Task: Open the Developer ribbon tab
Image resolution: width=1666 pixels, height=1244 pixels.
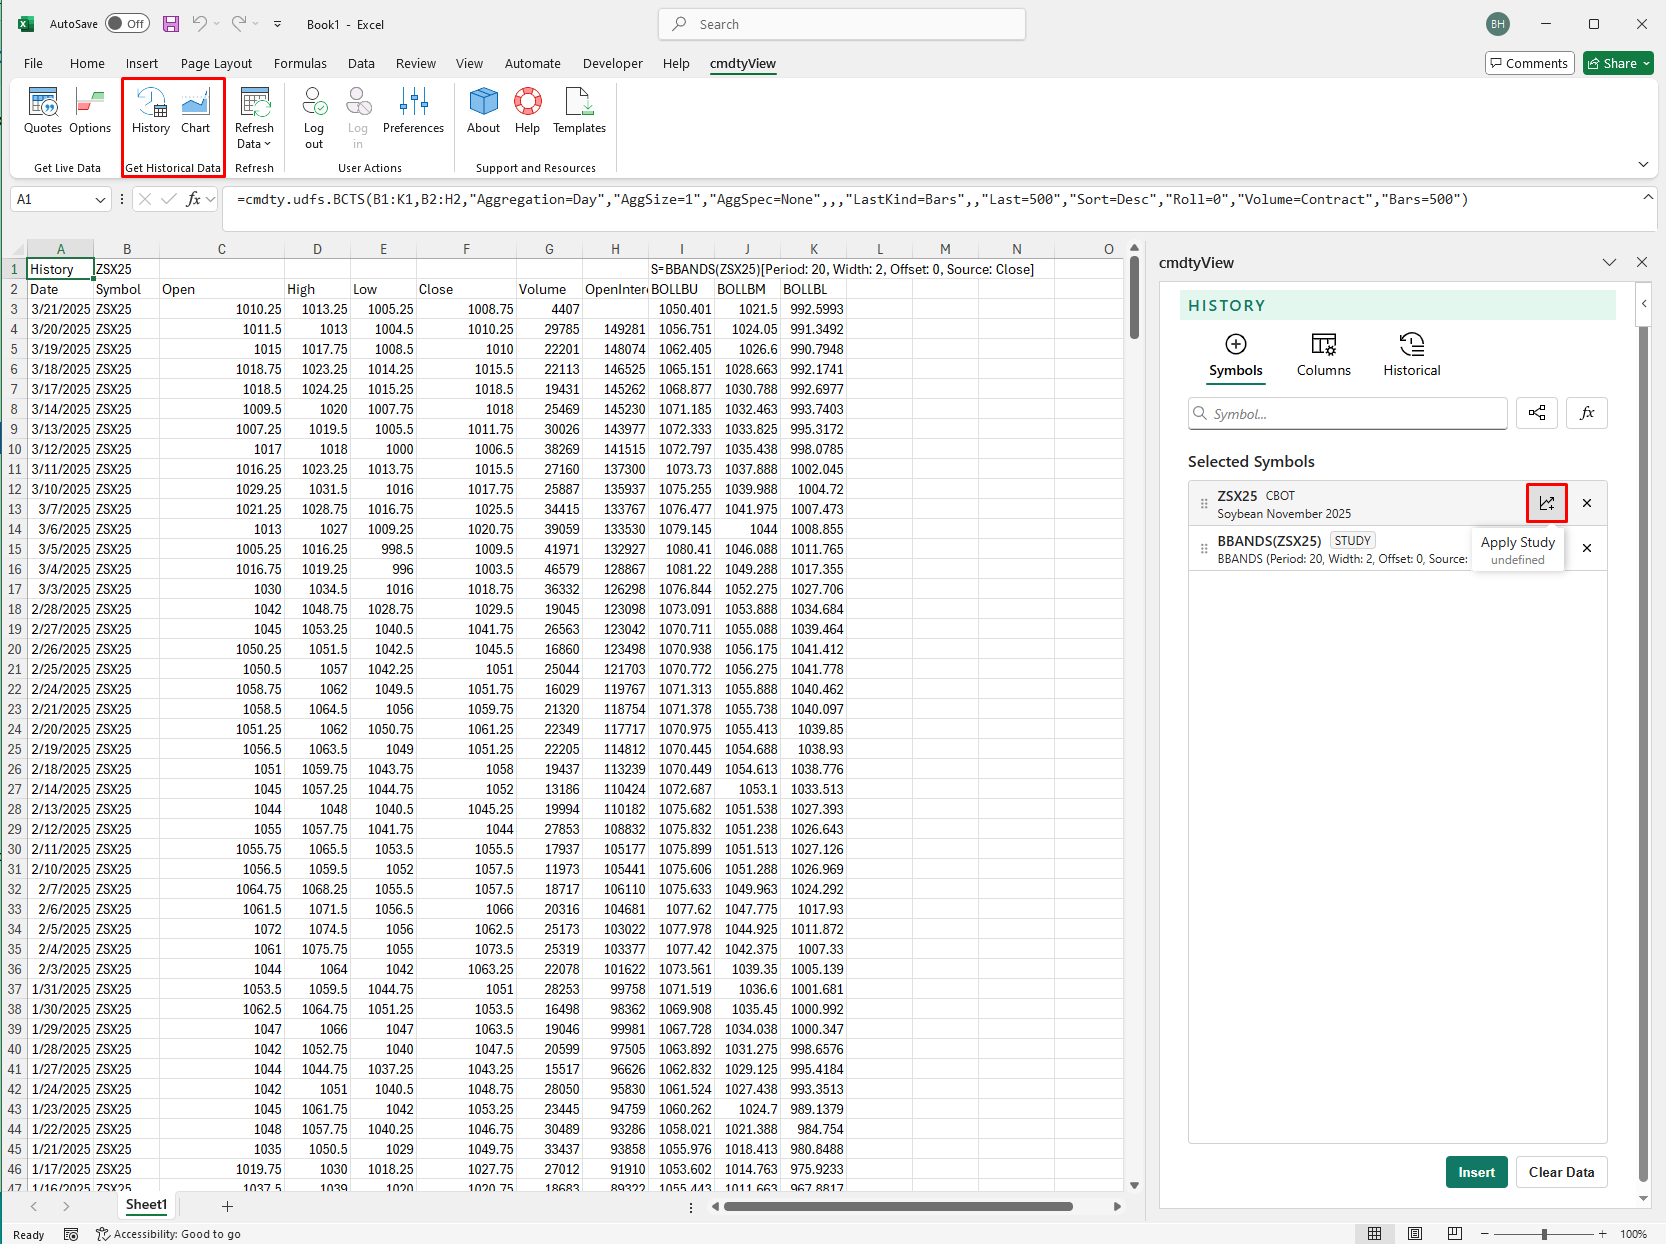Action: pos(613,63)
